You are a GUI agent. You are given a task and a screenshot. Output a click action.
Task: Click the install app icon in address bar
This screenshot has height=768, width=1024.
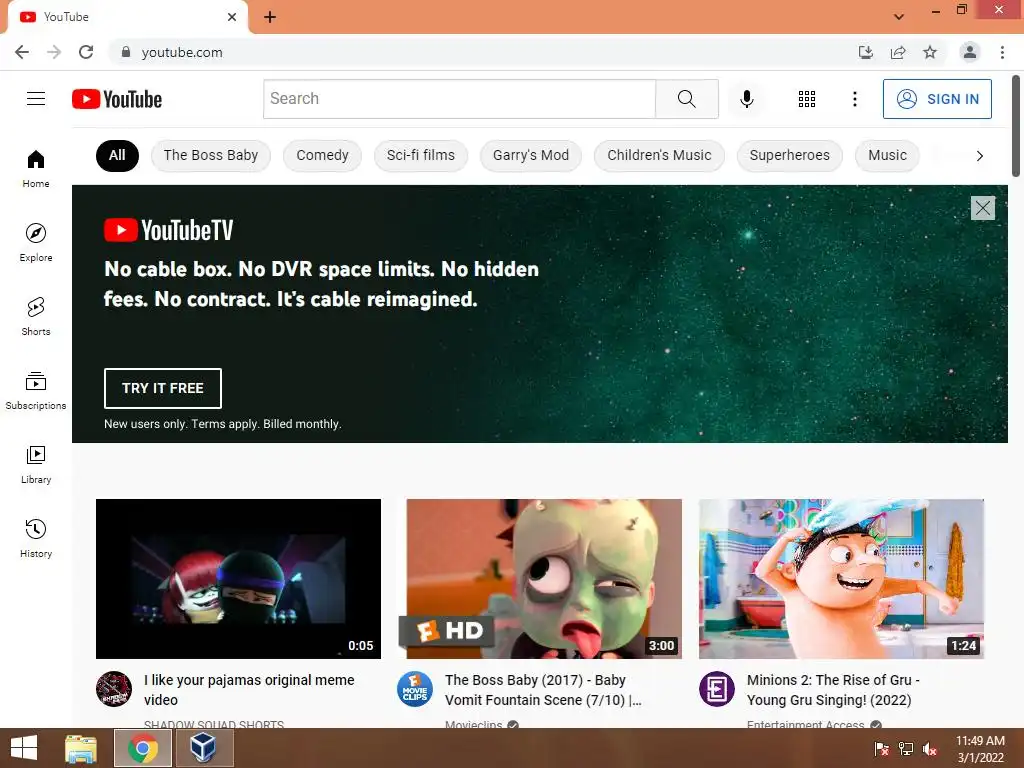[865, 52]
